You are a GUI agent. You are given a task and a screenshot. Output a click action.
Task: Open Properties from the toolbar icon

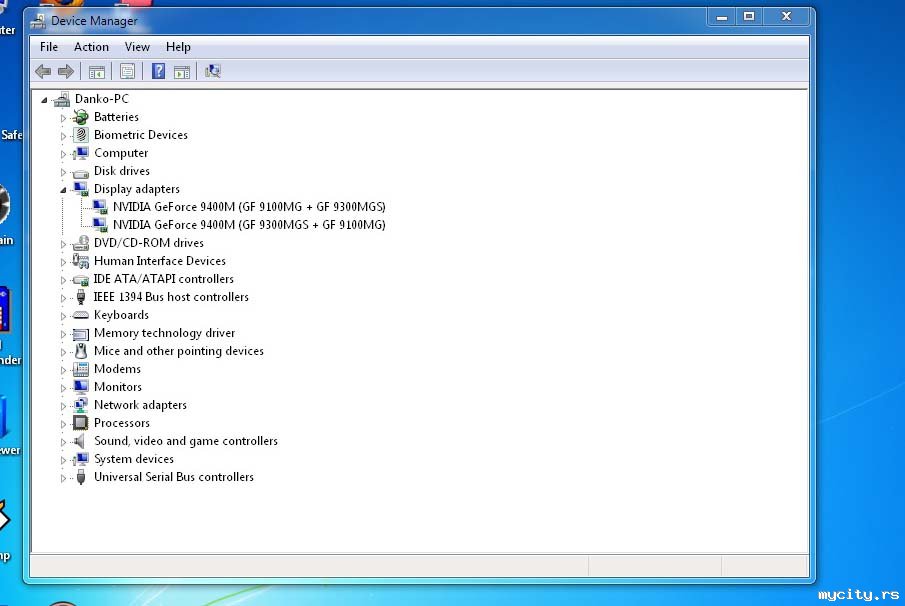pyautogui.click(x=127, y=72)
